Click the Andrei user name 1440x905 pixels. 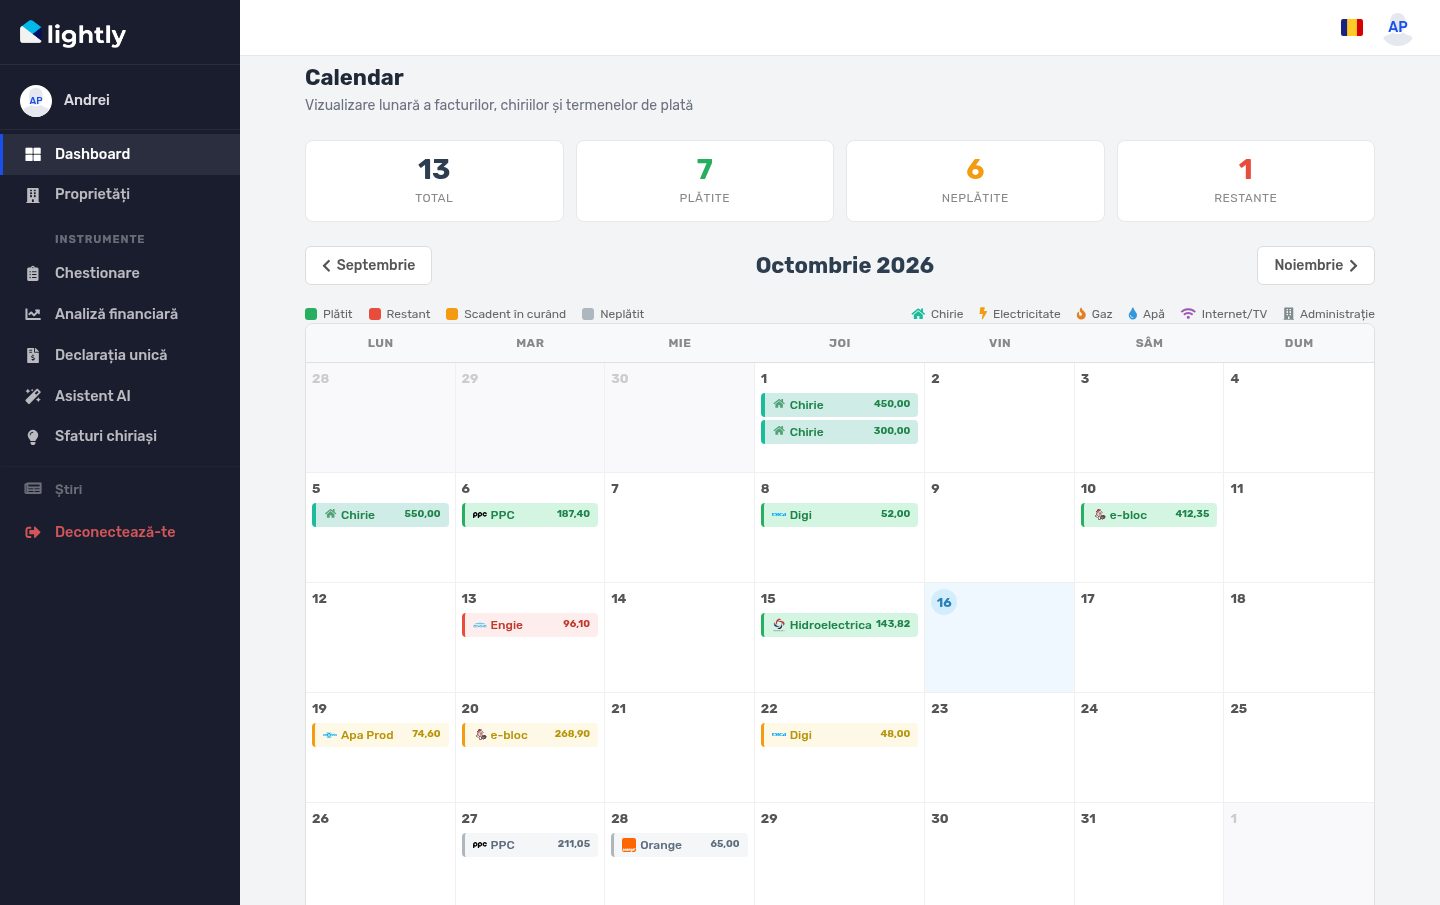[87, 100]
